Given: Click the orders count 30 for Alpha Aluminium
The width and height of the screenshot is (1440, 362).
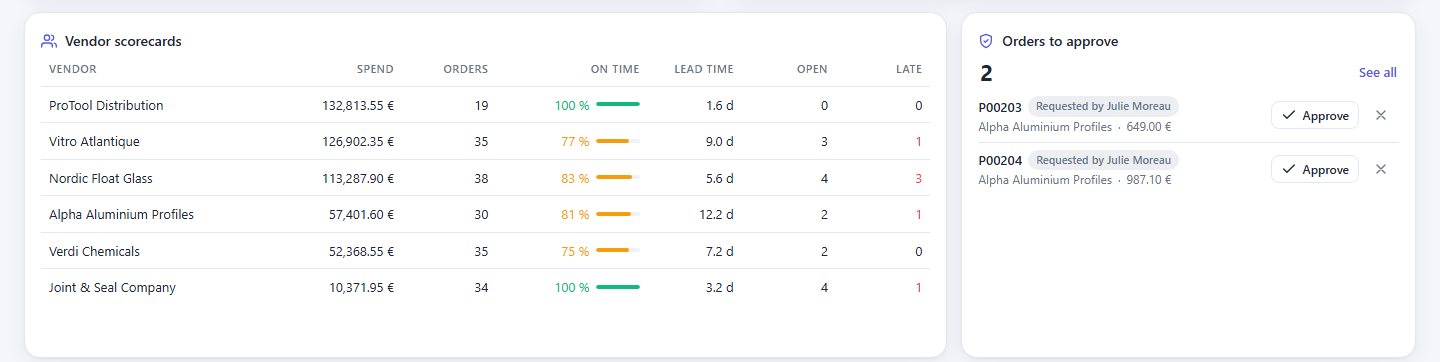Looking at the screenshot, I should click(x=481, y=215).
